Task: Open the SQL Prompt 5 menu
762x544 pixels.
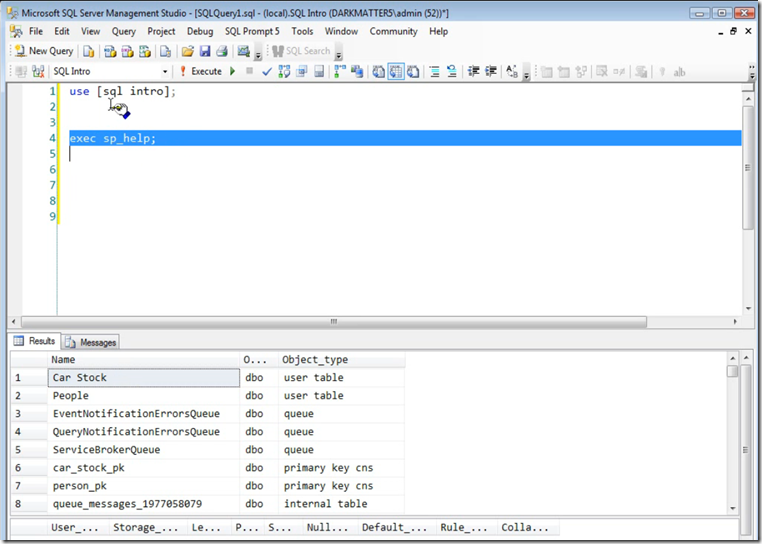Action: 252,31
